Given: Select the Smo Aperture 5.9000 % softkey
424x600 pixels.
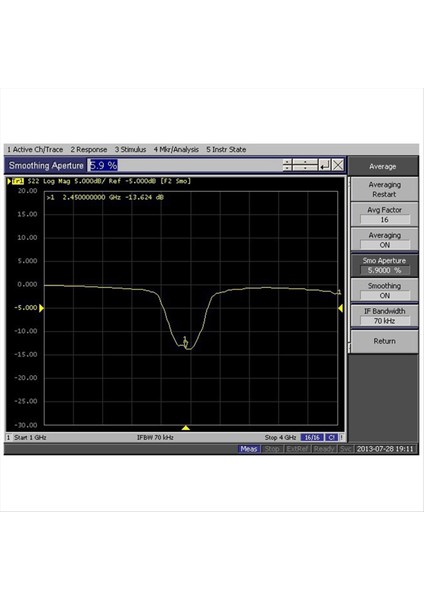Looking at the screenshot, I should pos(384,265).
